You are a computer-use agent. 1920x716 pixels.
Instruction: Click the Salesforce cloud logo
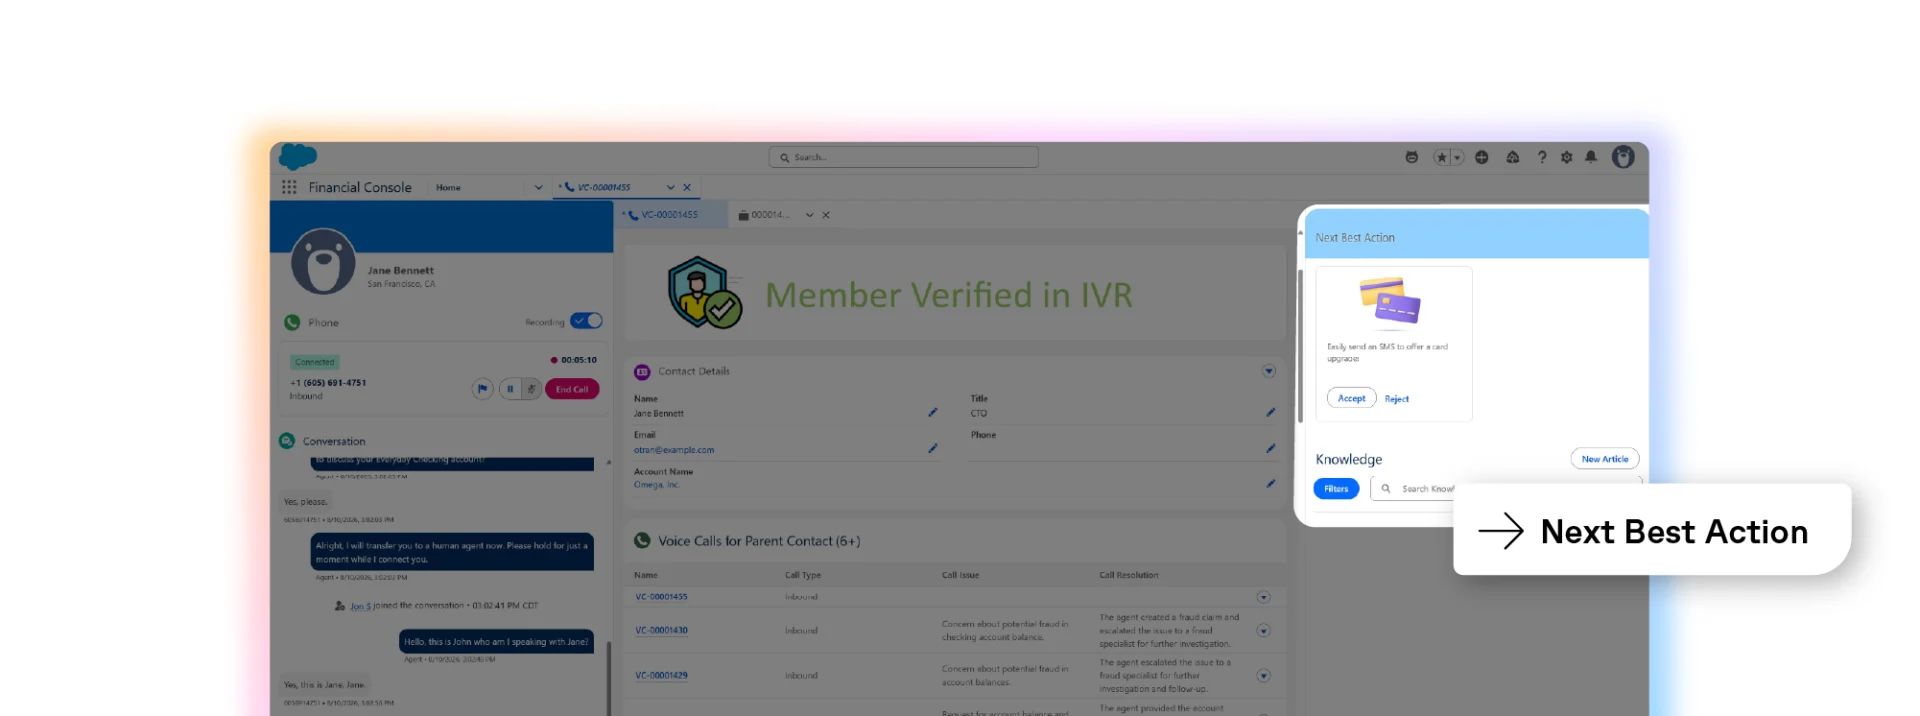pyautogui.click(x=297, y=156)
